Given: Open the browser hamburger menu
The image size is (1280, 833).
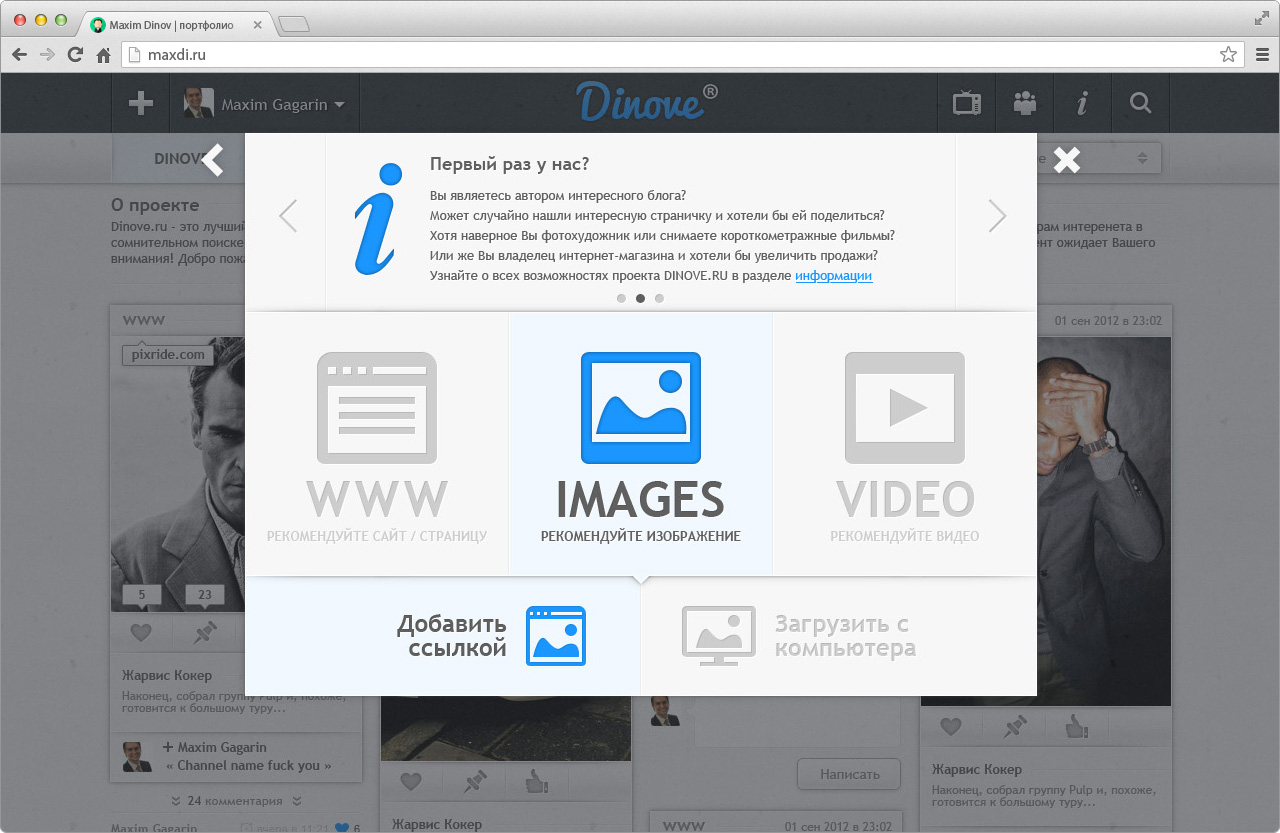Looking at the screenshot, I should pyautogui.click(x=1262, y=55).
